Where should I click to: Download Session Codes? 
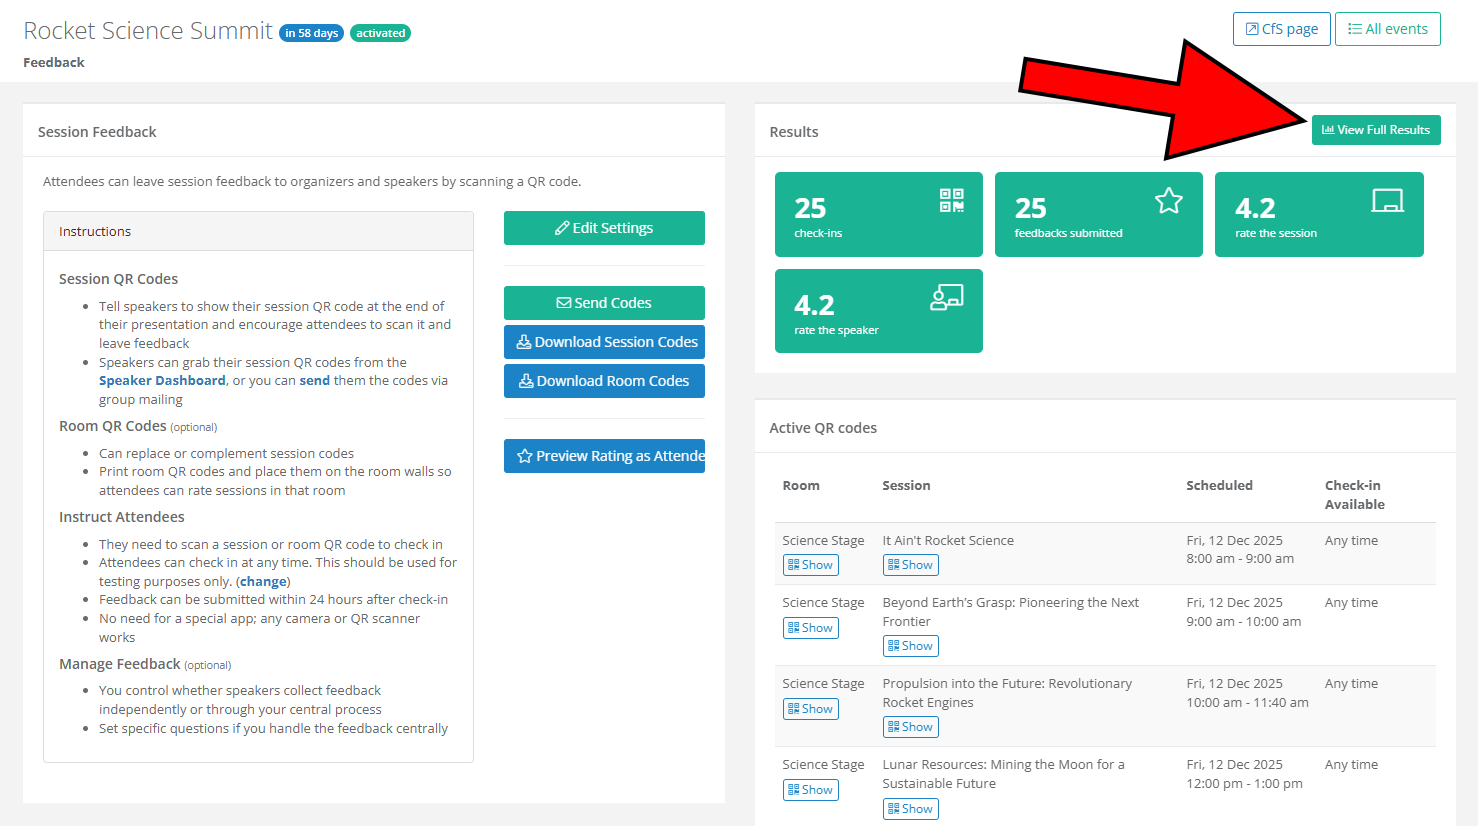tap(604, 342)
